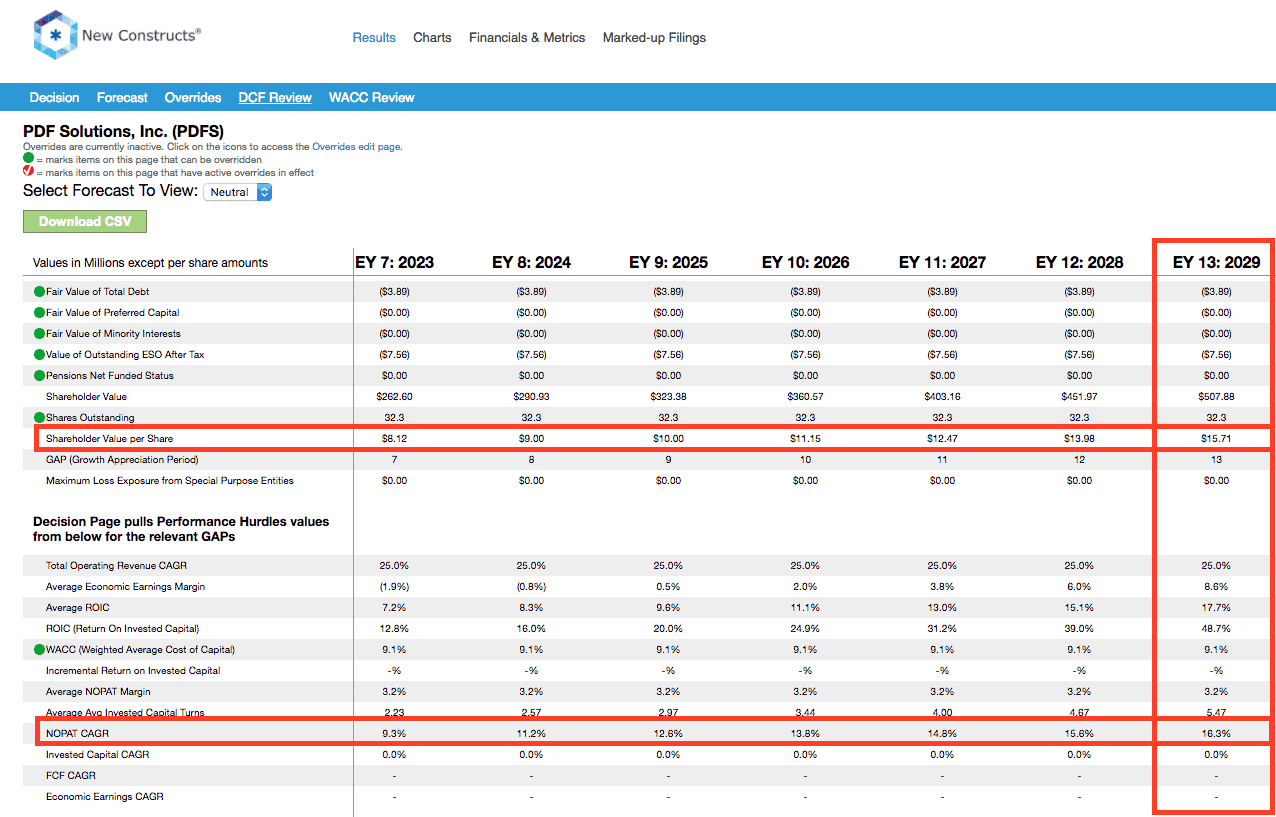Switch to the Forecast tab
Viewport: 1276px width, 817px height.
coord(122,98)
